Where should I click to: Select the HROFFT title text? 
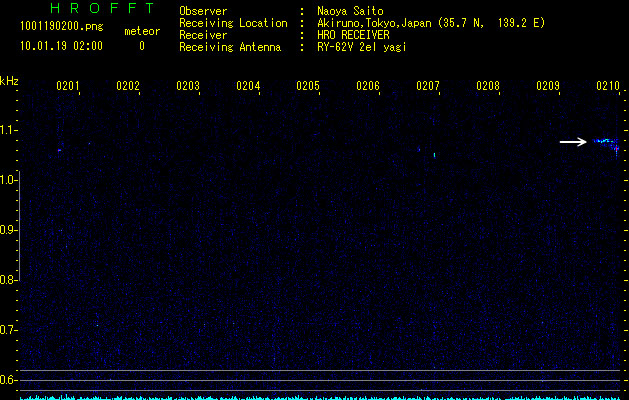click(95, 9)
